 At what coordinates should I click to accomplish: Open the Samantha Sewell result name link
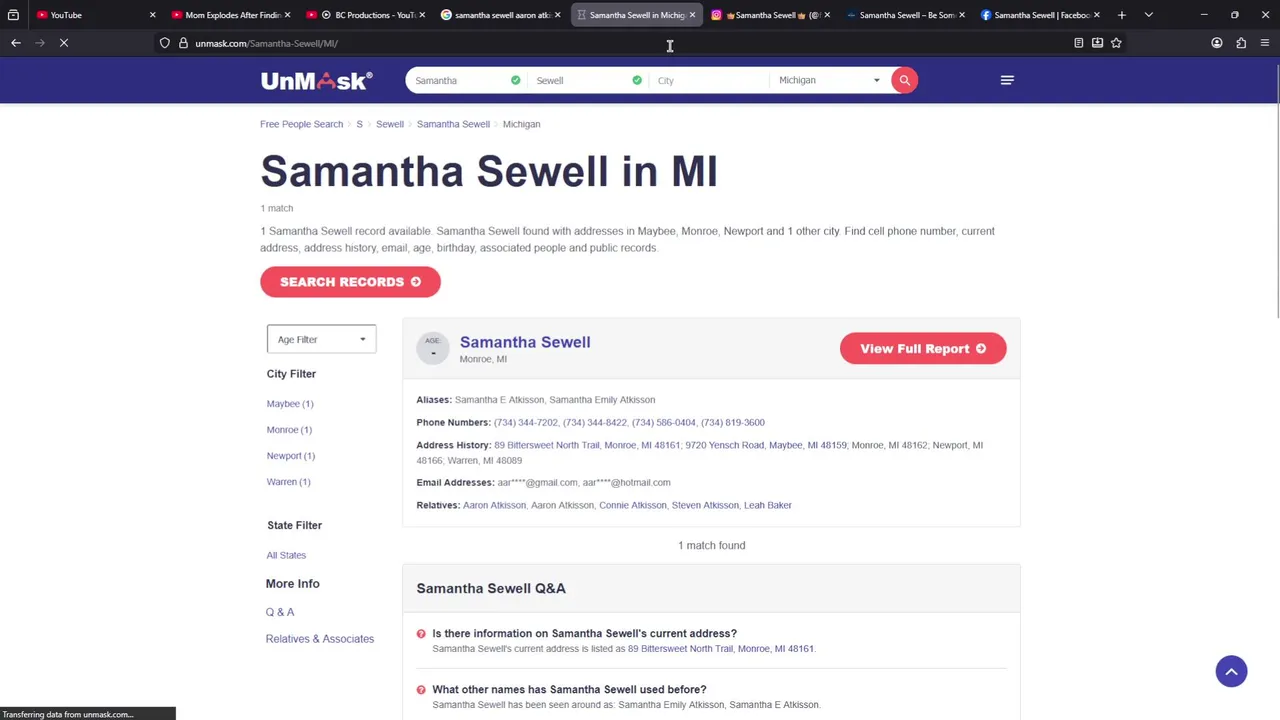[x=525, y=342]
